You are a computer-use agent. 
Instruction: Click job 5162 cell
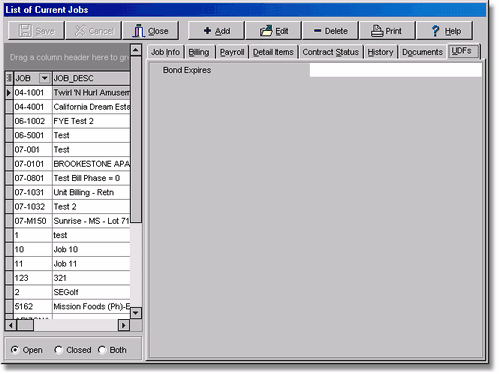point(33,307)
